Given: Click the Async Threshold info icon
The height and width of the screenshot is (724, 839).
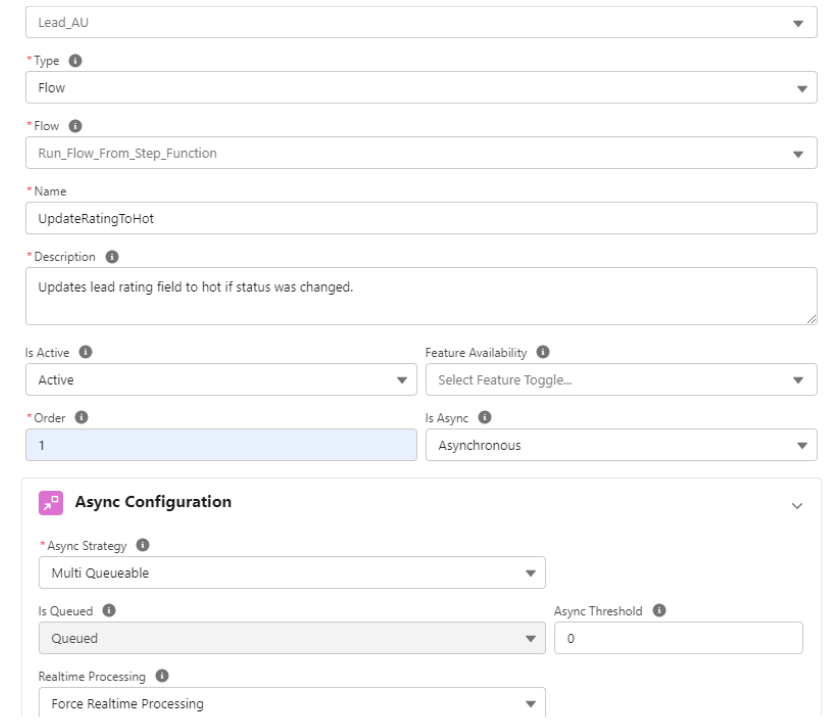Looking at the screenshot, I should 658,610.
